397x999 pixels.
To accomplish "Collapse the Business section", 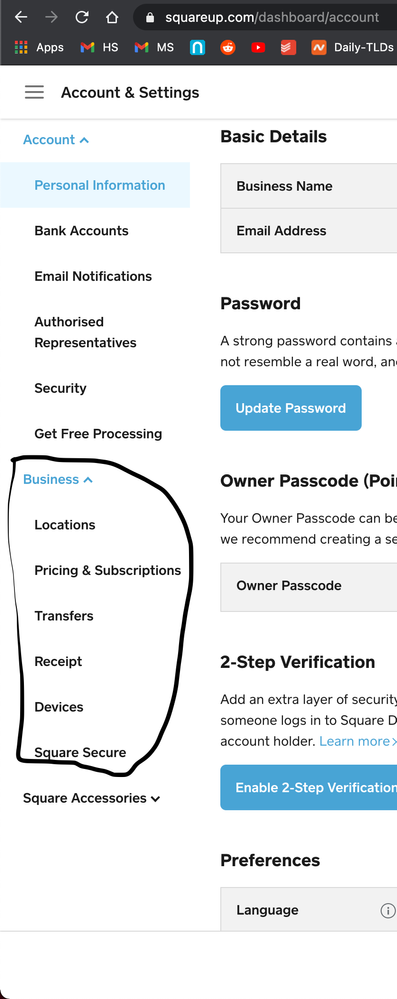I will tap(58, 479).
